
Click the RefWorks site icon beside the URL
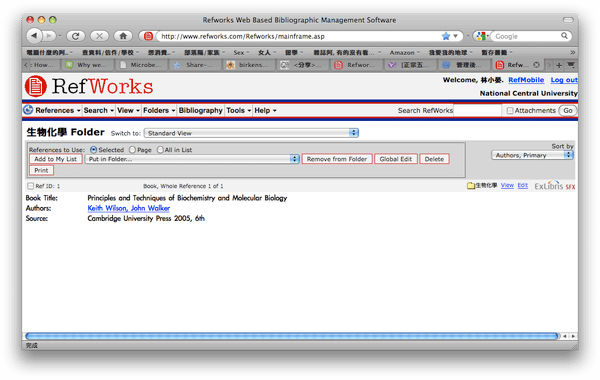pos(148,36)
